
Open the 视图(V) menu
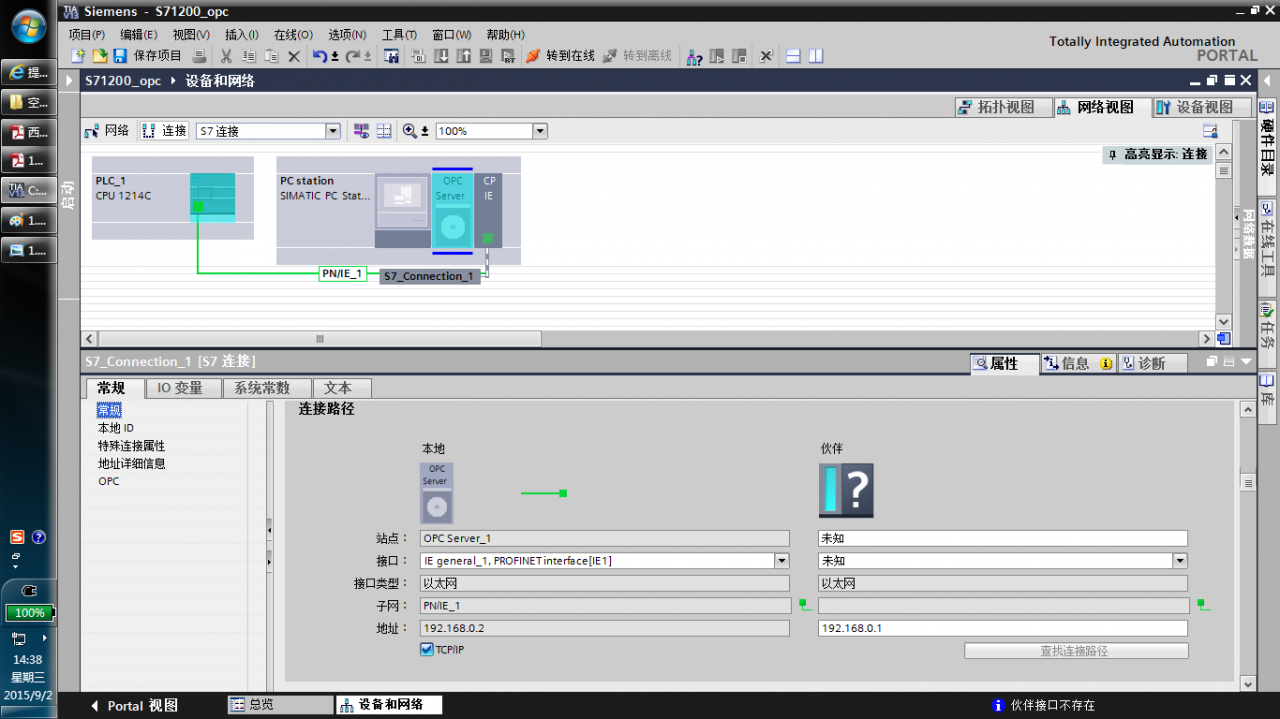pyautogui.click(x=191, y=34)
